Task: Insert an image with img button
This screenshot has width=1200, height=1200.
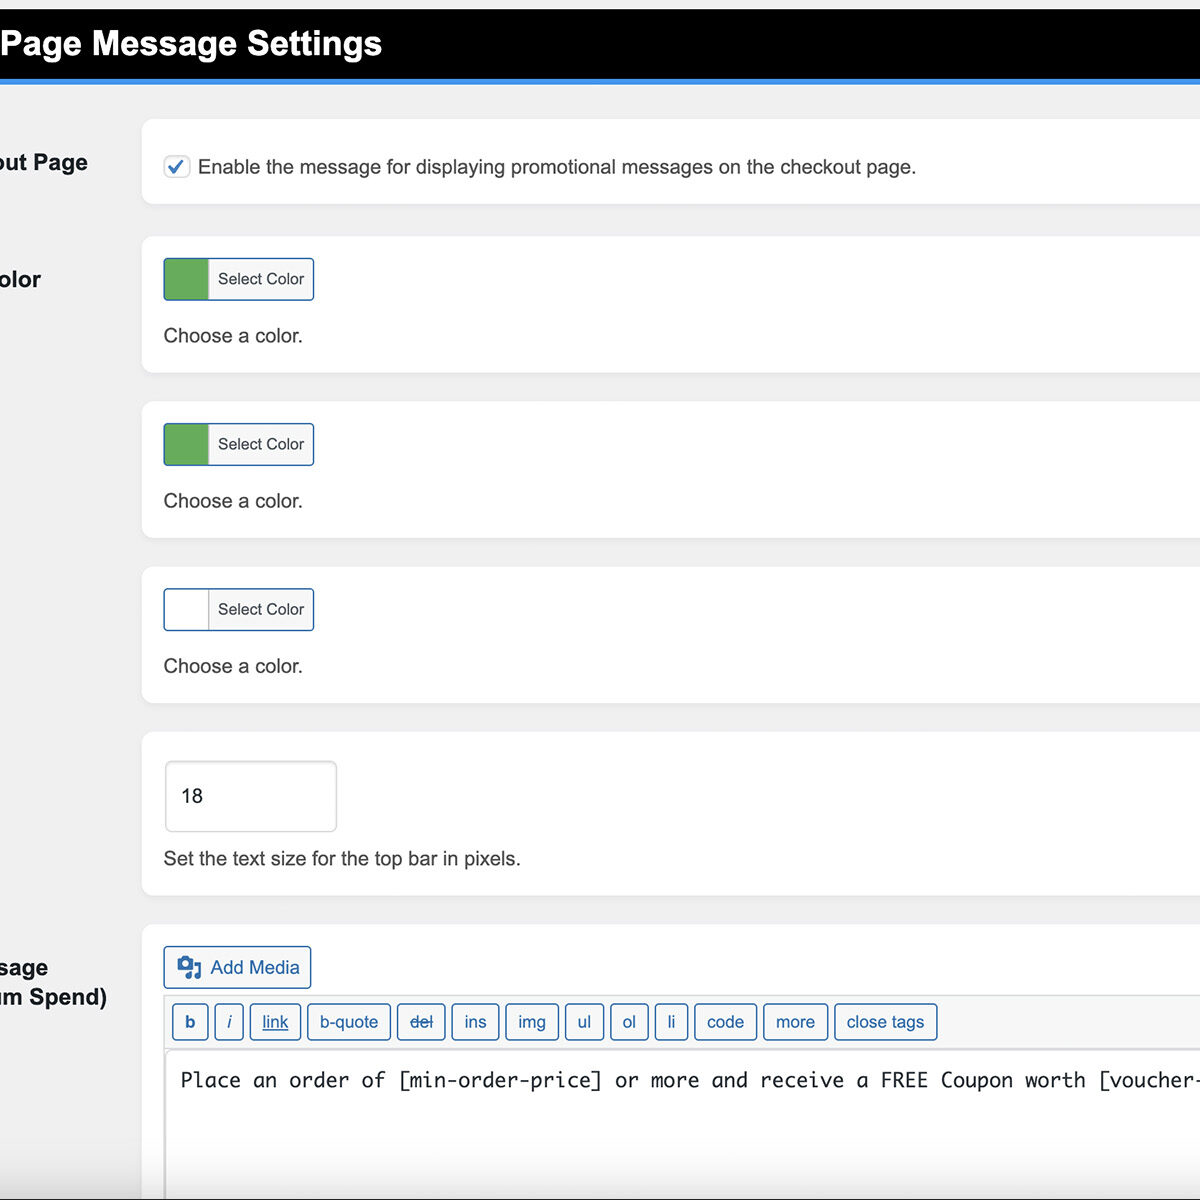Action: point(532,1022)
